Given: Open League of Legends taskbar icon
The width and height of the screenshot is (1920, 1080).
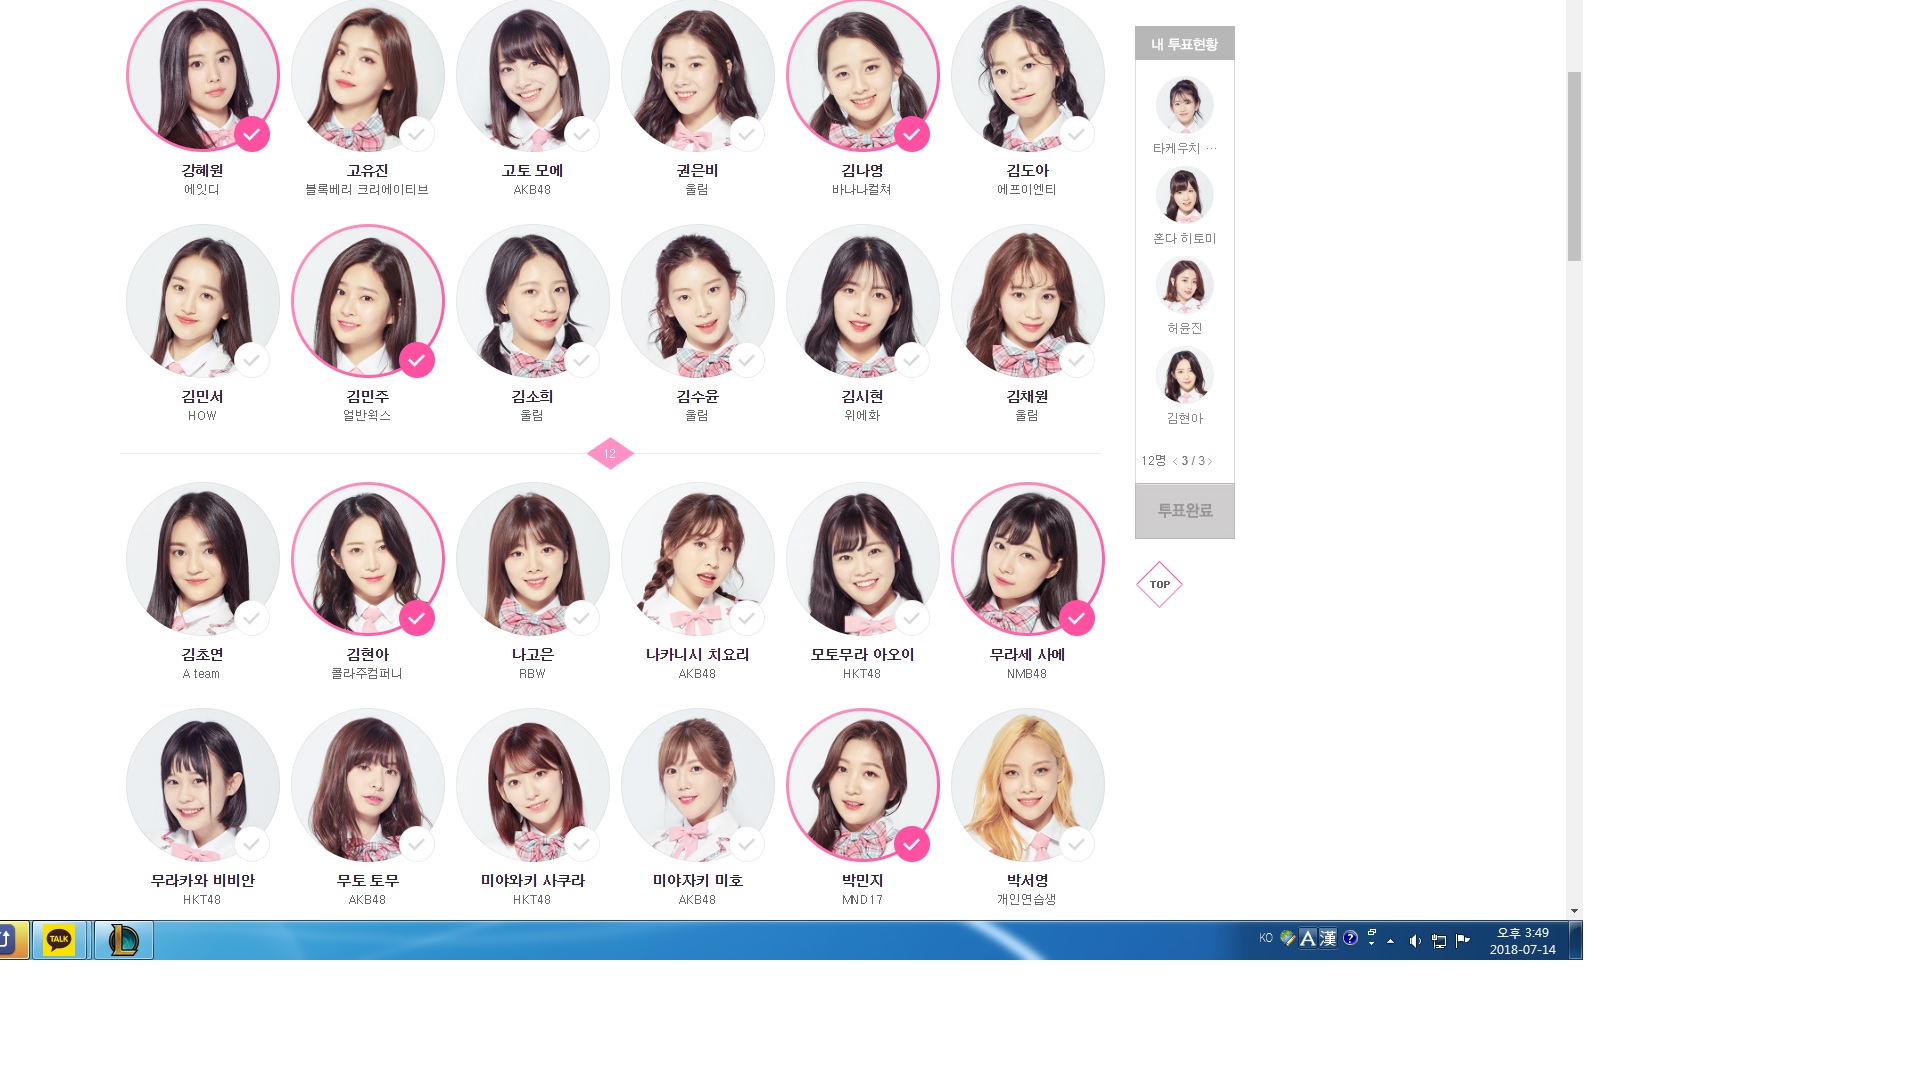Looking at the screenshot, I should pyautogui.click(x=123, y=939).
